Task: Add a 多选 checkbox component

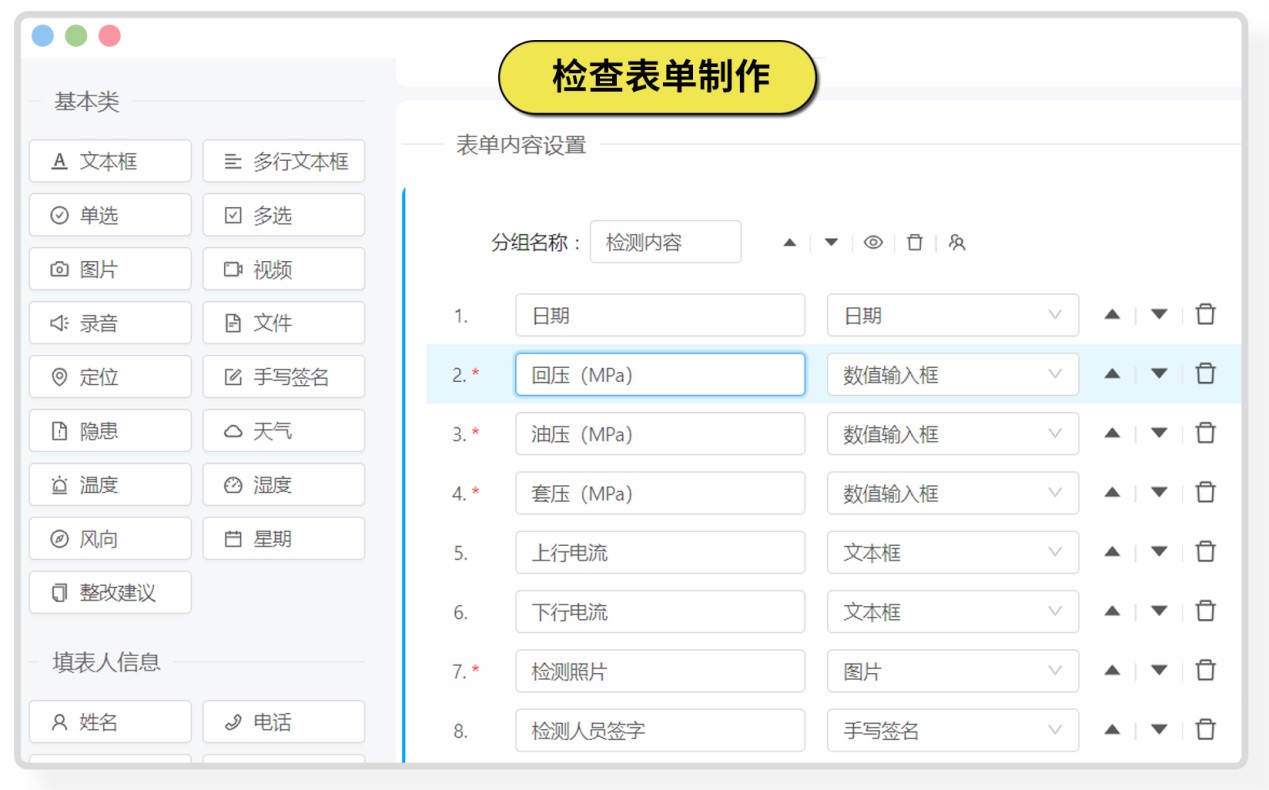Action: [284, 215]
